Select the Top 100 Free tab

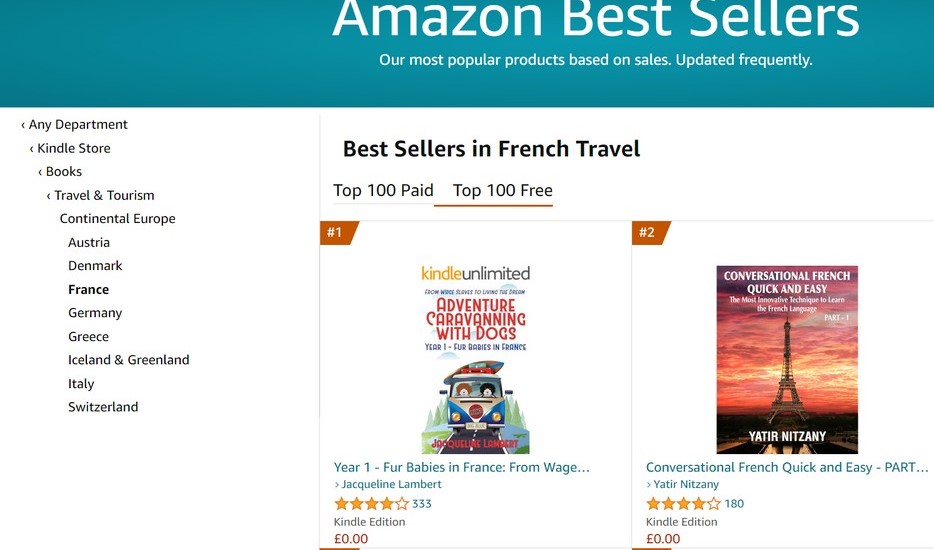(502, 190)
